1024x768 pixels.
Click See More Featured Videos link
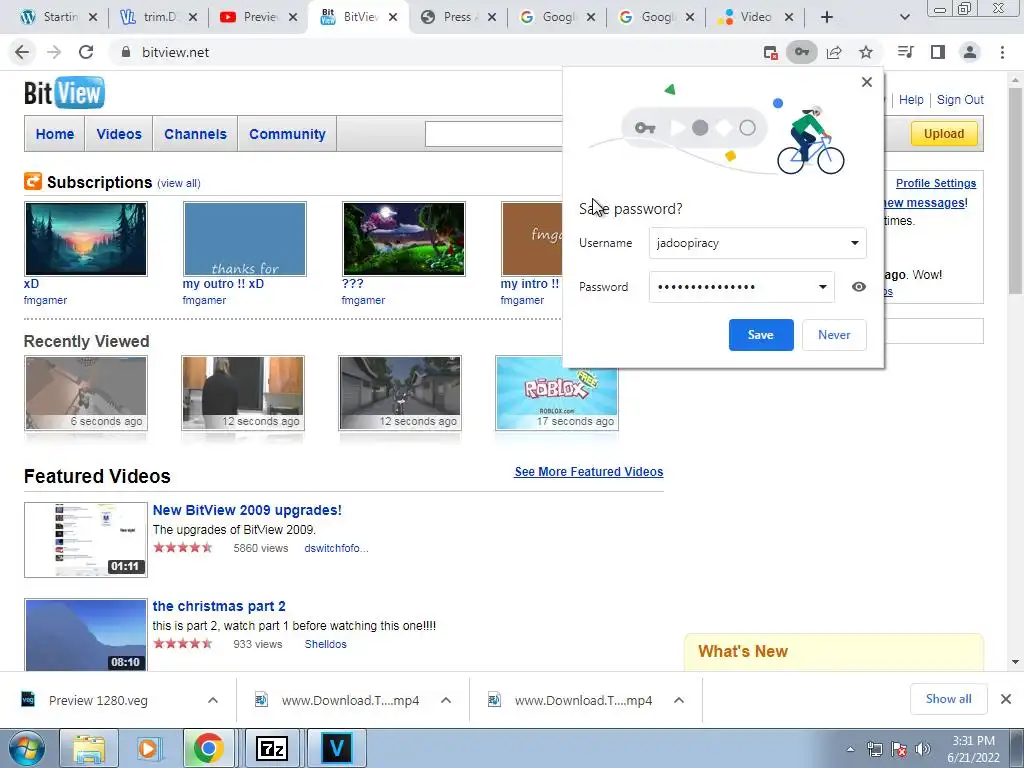click(x=588, y=472)
